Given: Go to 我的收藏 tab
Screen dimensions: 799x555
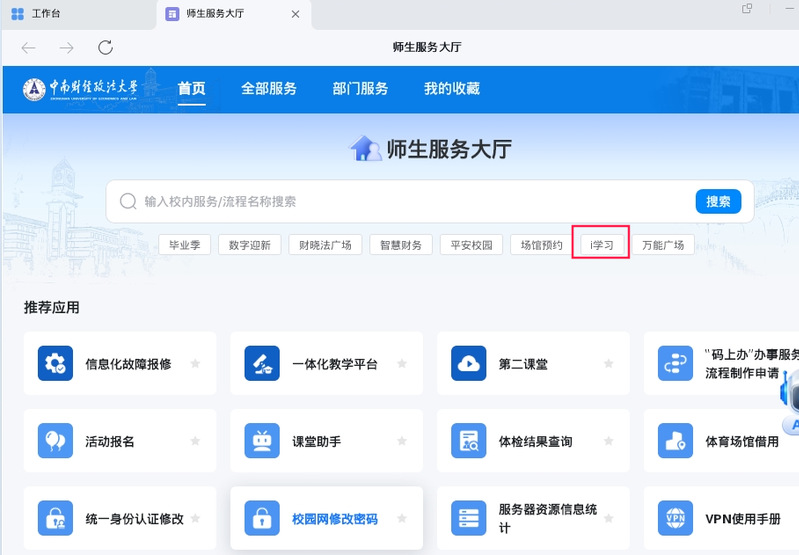Looking at the screenshot, I should point(451,89).
